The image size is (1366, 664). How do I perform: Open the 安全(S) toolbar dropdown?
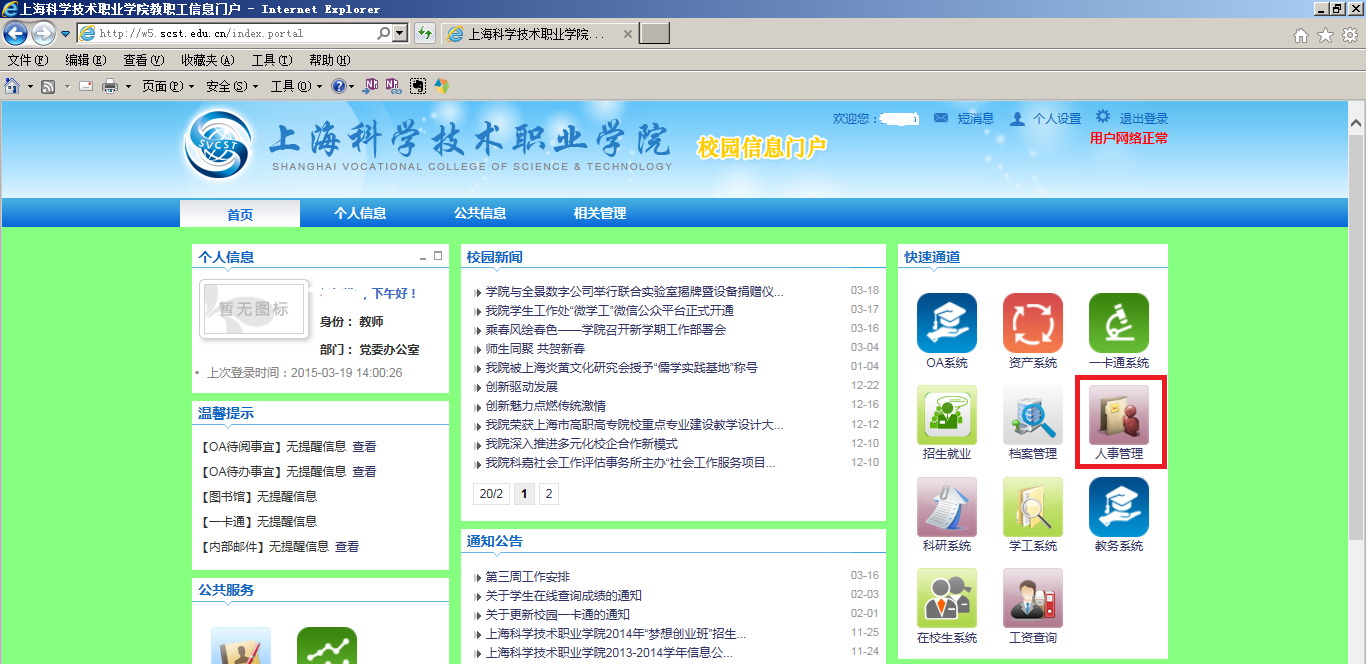232,86
